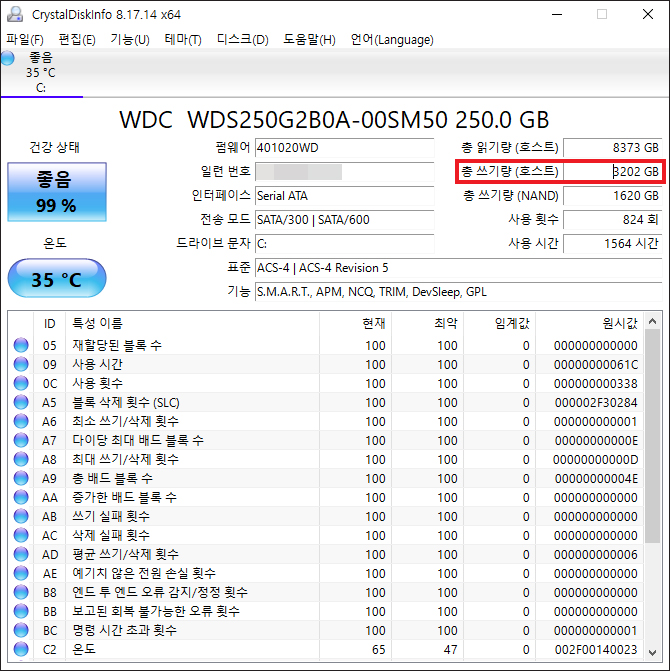Click the attribute list scroll down arrow
Screen dimensions: 670x671
tap(652, 652)
